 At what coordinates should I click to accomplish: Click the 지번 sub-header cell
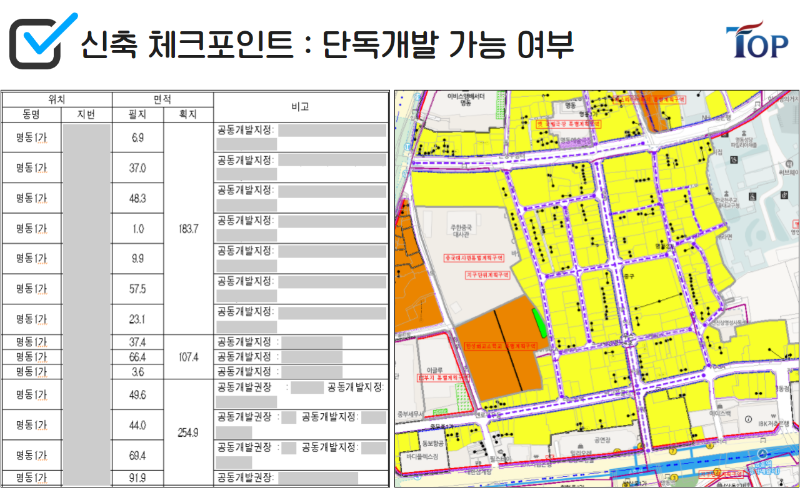point(86,115)
